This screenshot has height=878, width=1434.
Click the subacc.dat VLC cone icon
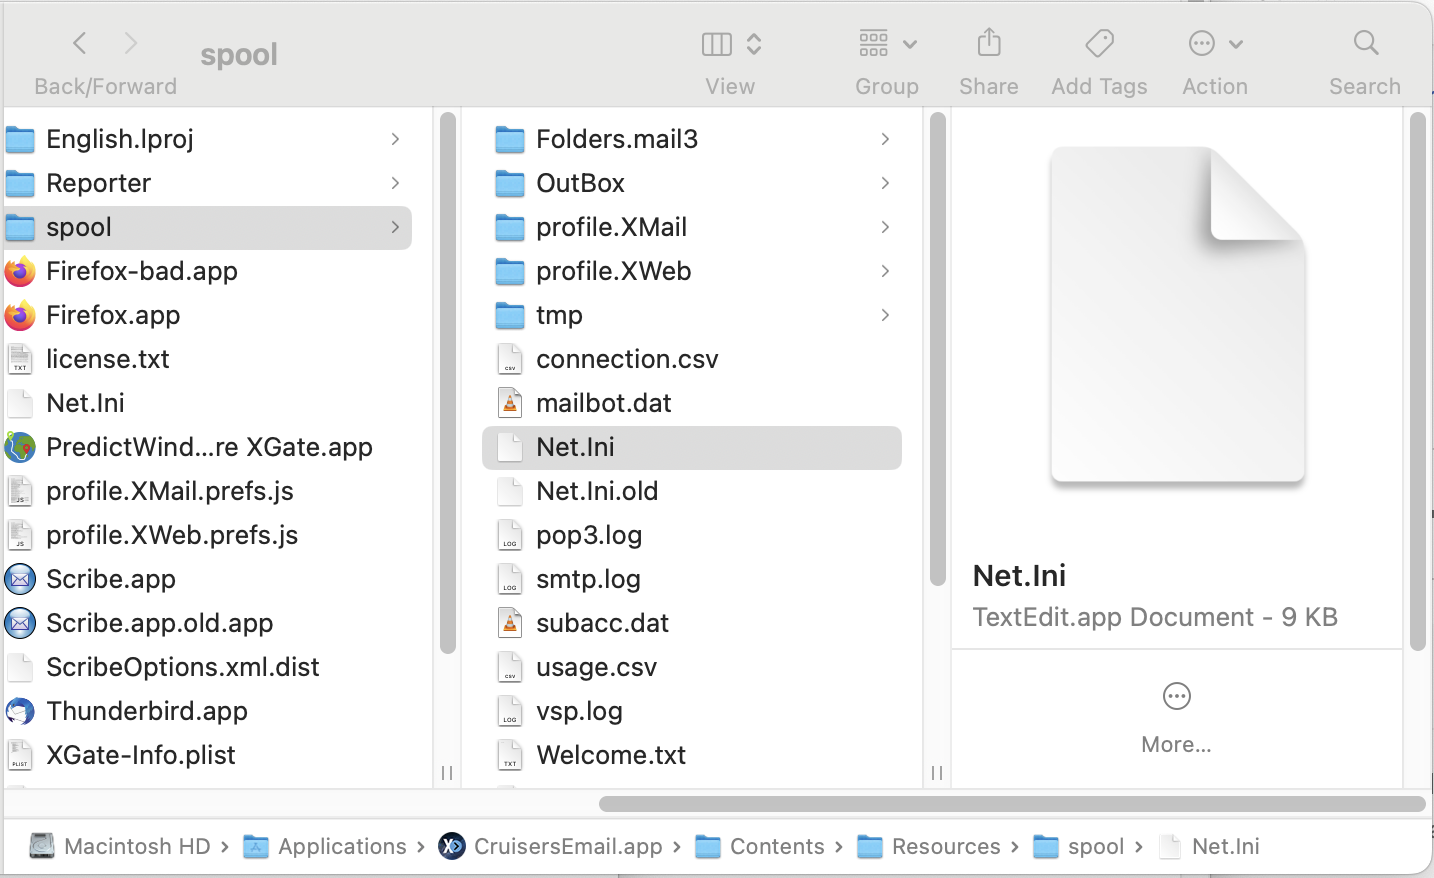(x=510, y=623)
